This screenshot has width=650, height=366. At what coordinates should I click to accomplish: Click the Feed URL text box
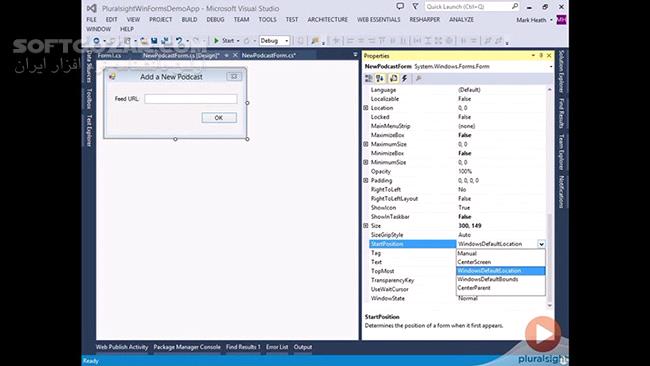(191, 99)
